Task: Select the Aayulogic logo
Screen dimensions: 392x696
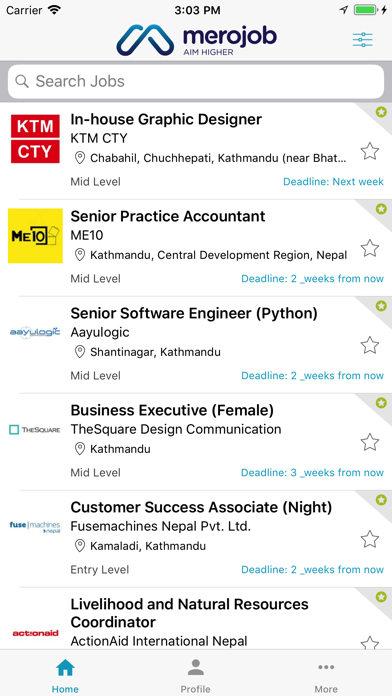Action: (x=35, y=332)
